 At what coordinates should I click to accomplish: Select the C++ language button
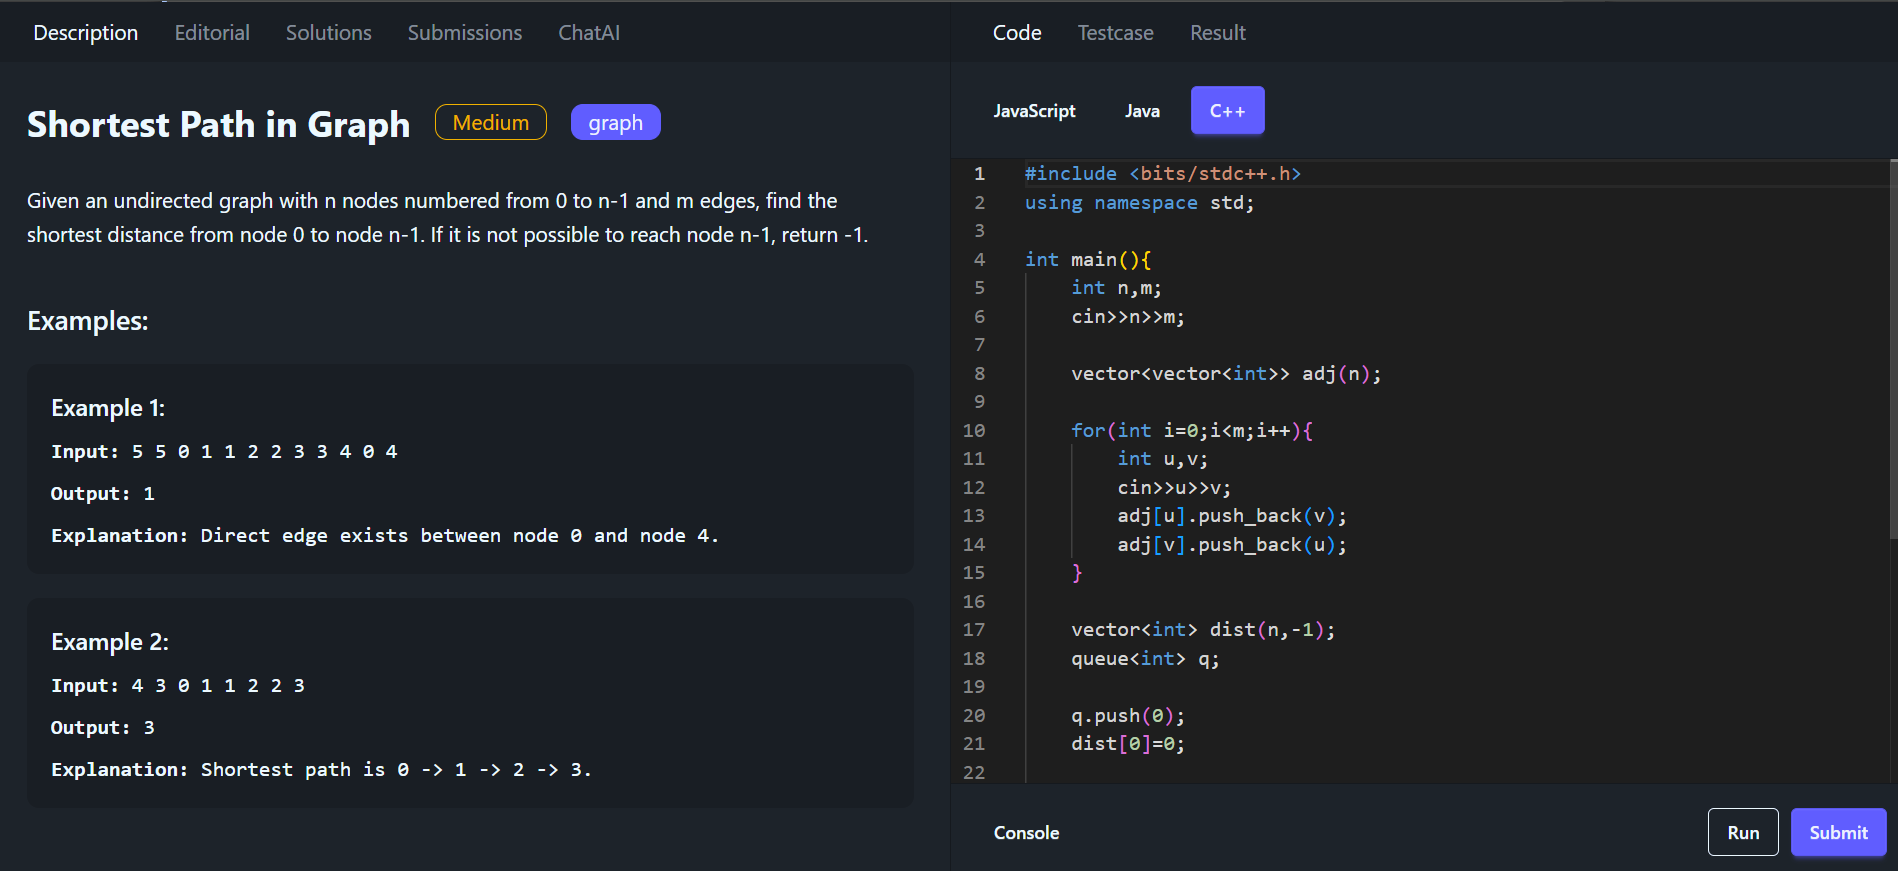point(1227,111)
